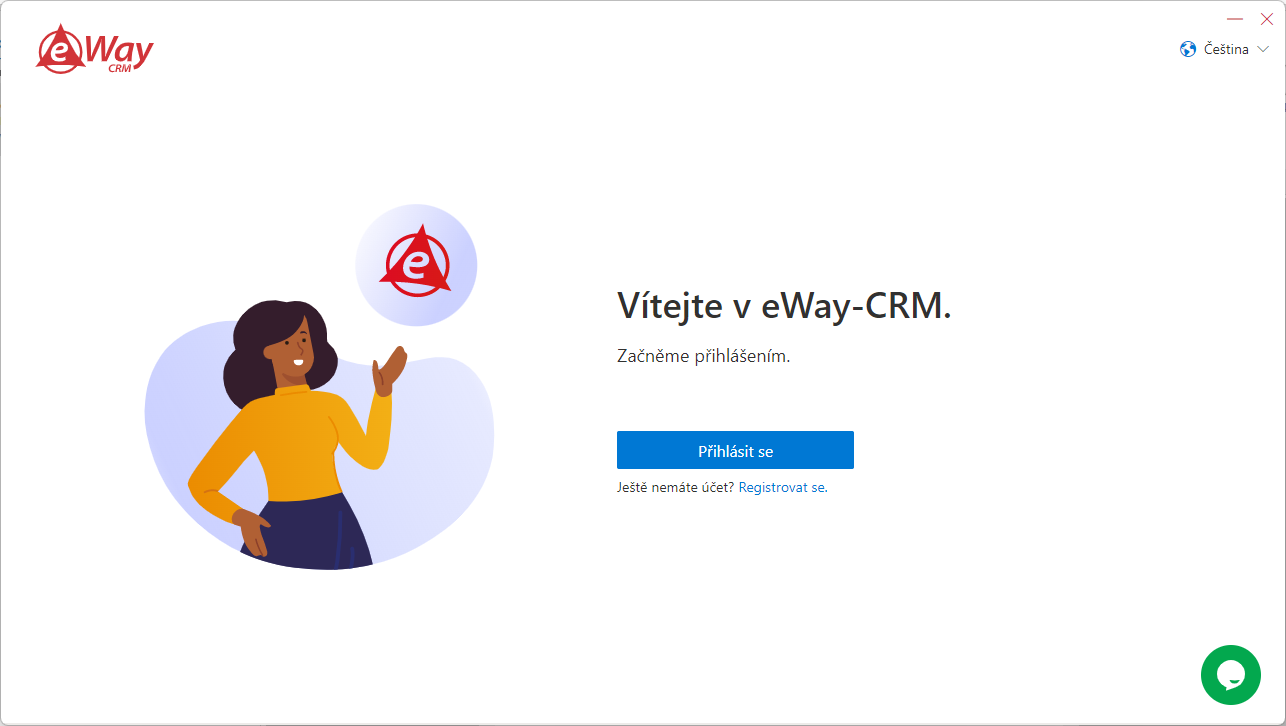Click the 'Začněme přihlášením.' subtitle
Viewport: 1286px width, 726px height.
click(703, 356)
